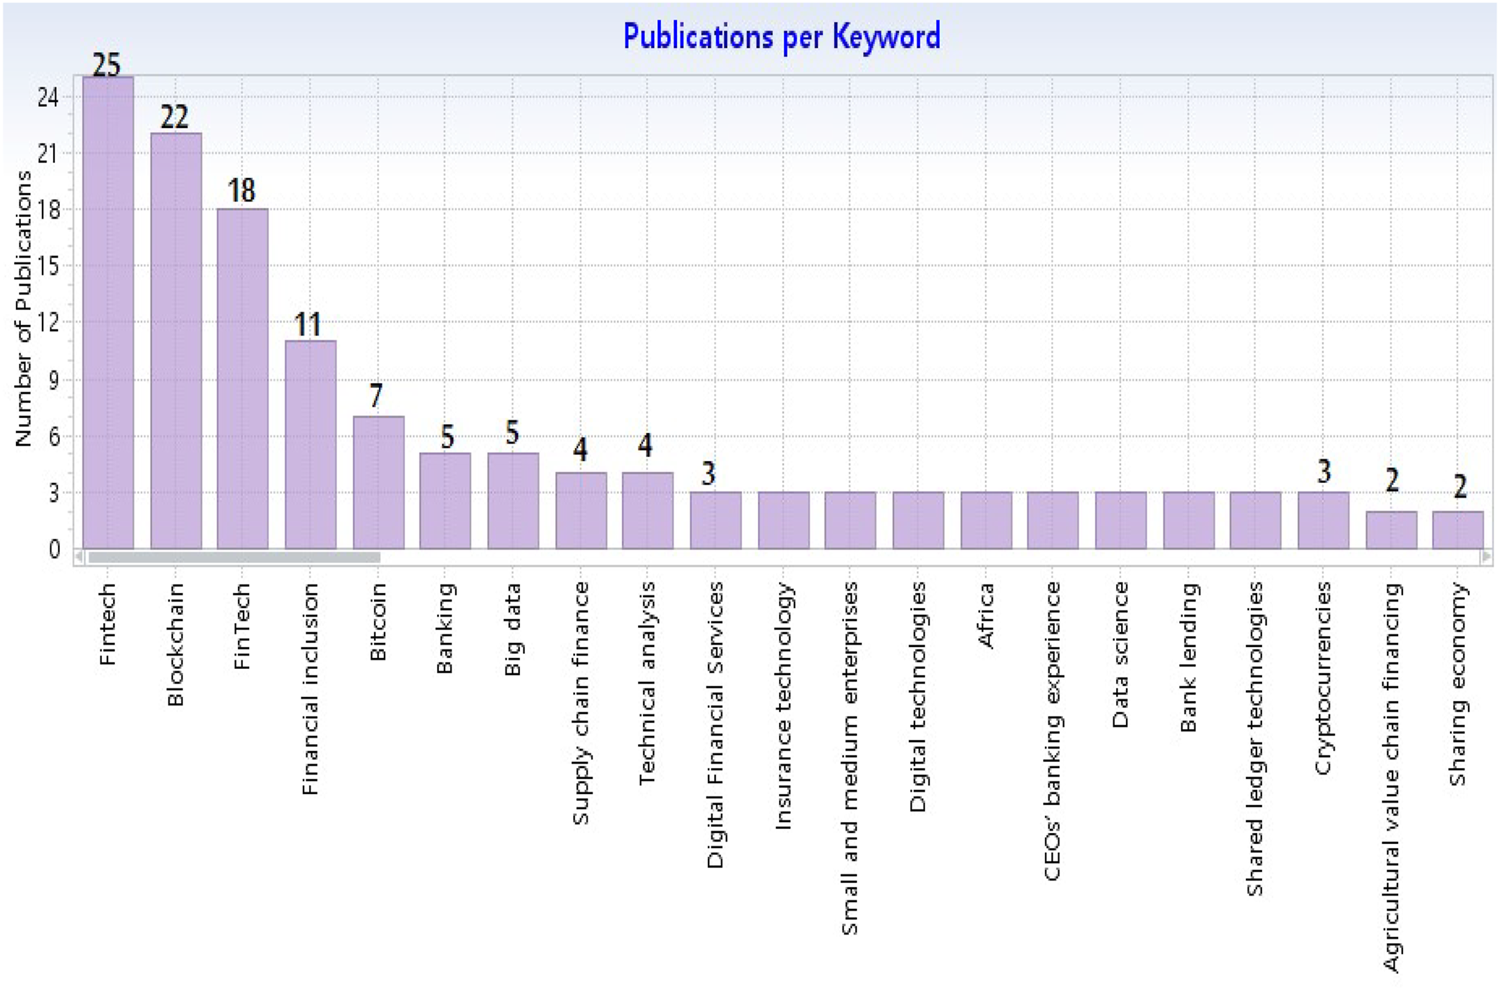The height and width of the screenshot is (990, 1500).
Task: Select the Sharing economy bar
Action: click(x=1458, y=529)
